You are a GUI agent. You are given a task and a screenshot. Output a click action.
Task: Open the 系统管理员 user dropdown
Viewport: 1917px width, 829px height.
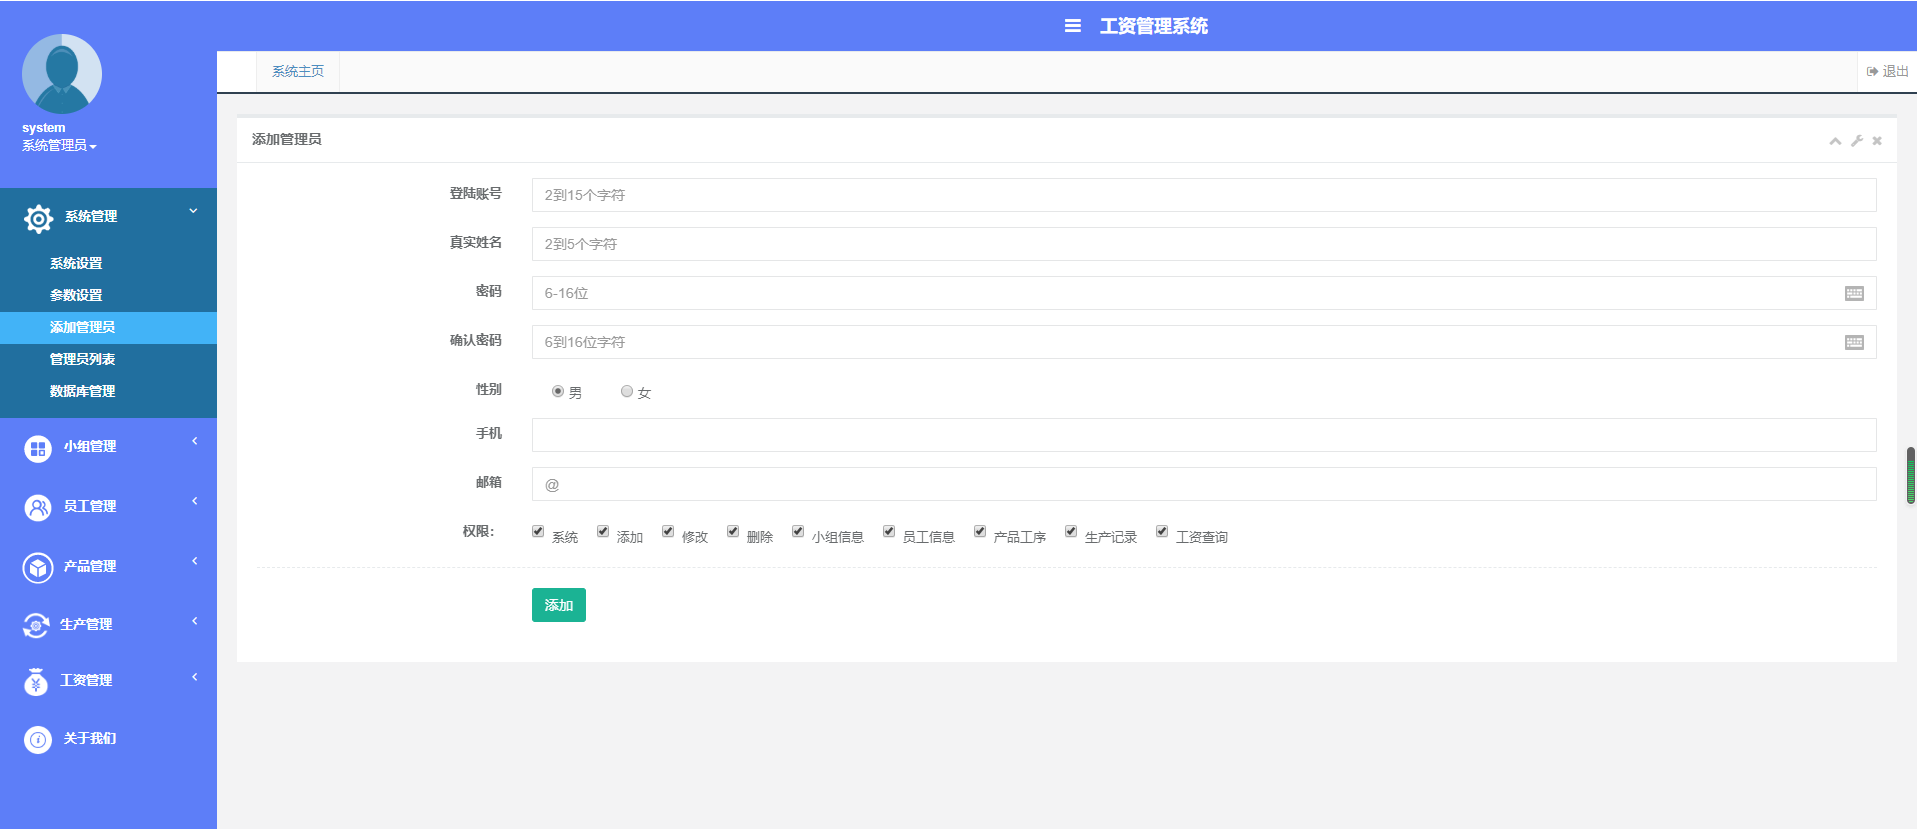[59, 146]
